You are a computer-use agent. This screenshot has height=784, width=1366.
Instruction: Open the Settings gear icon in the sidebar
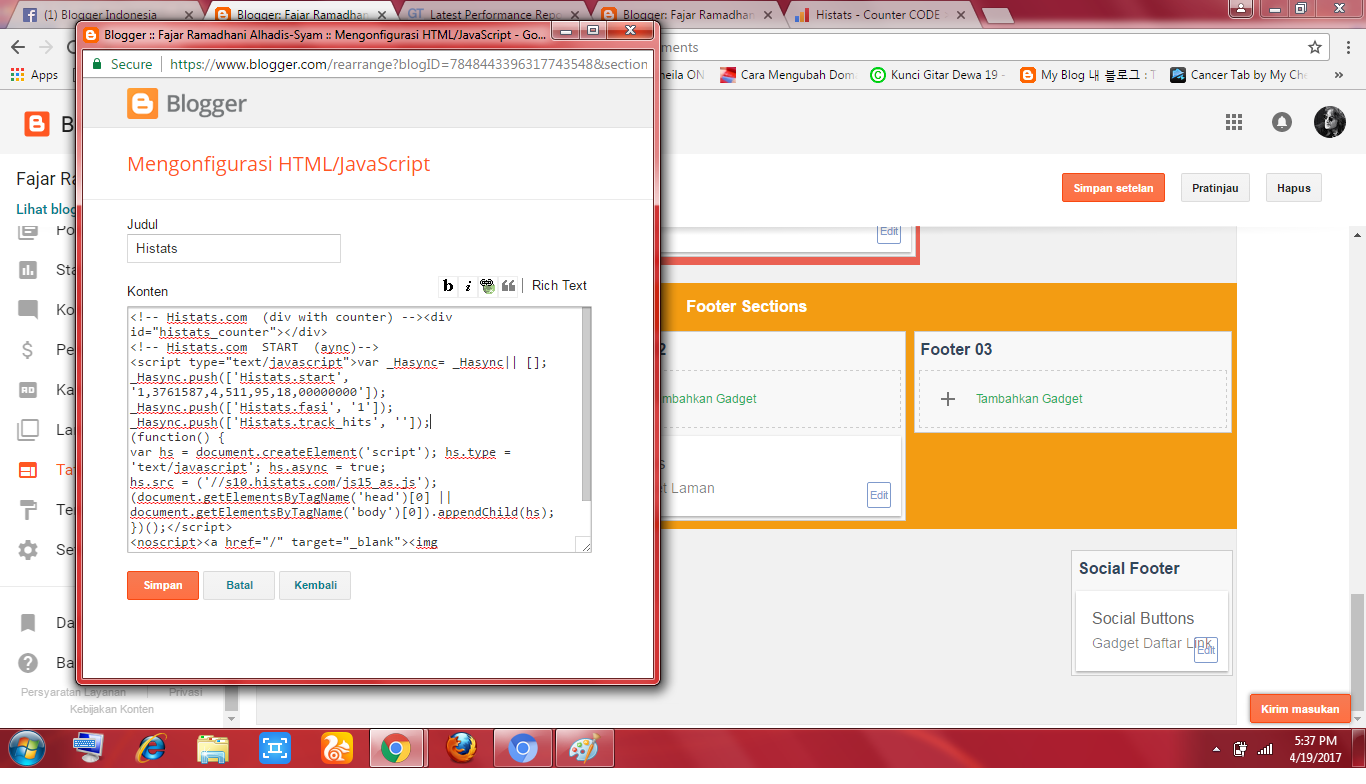[x=28, y=550]
